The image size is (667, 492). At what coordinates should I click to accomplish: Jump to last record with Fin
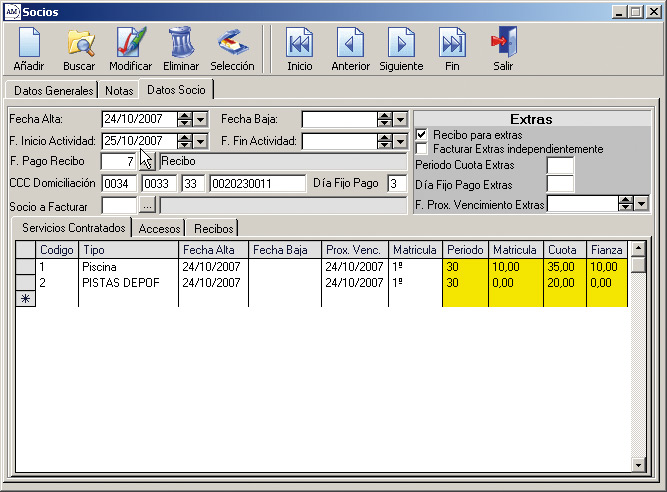[x=452, y=43]
